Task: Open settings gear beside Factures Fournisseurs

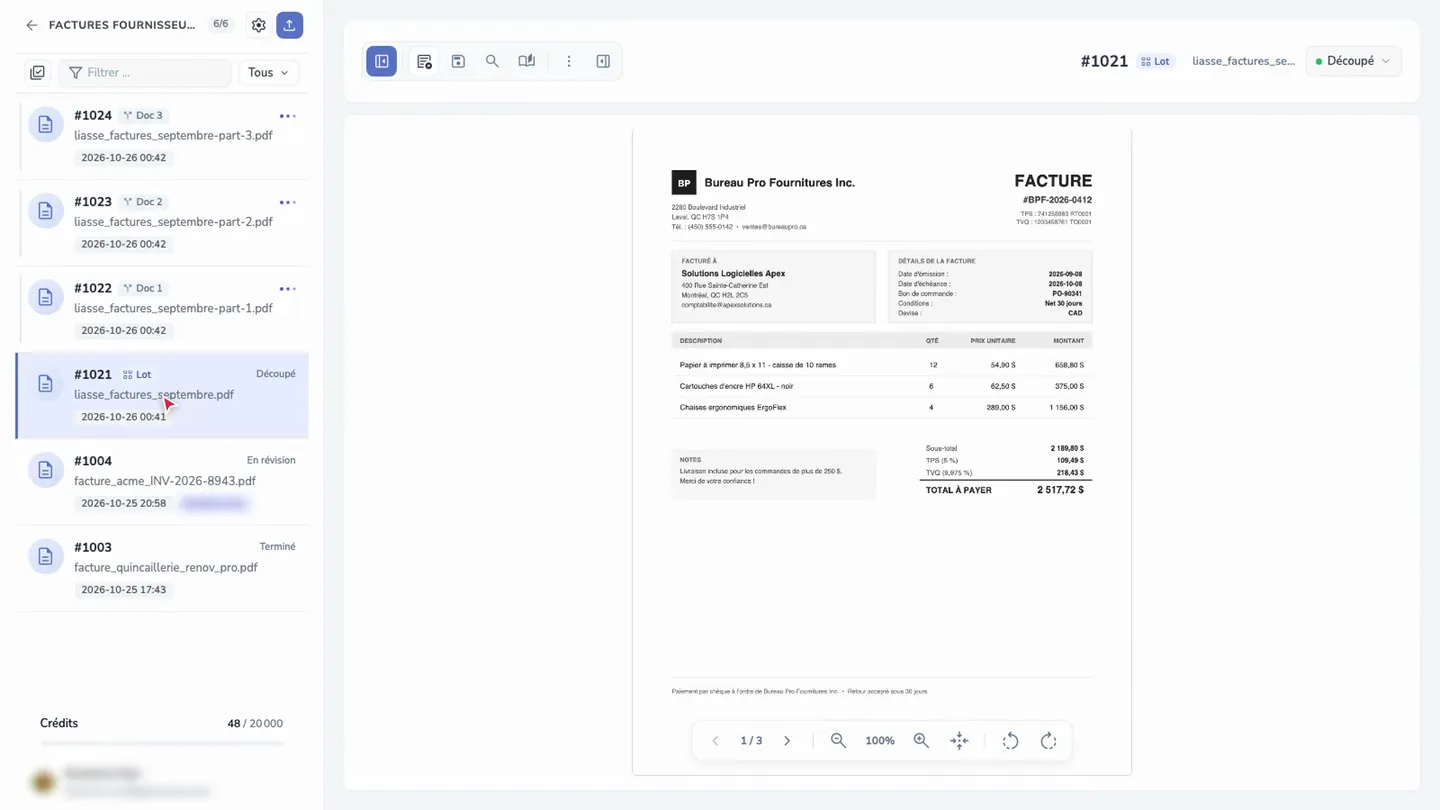Action: [259, 25]
